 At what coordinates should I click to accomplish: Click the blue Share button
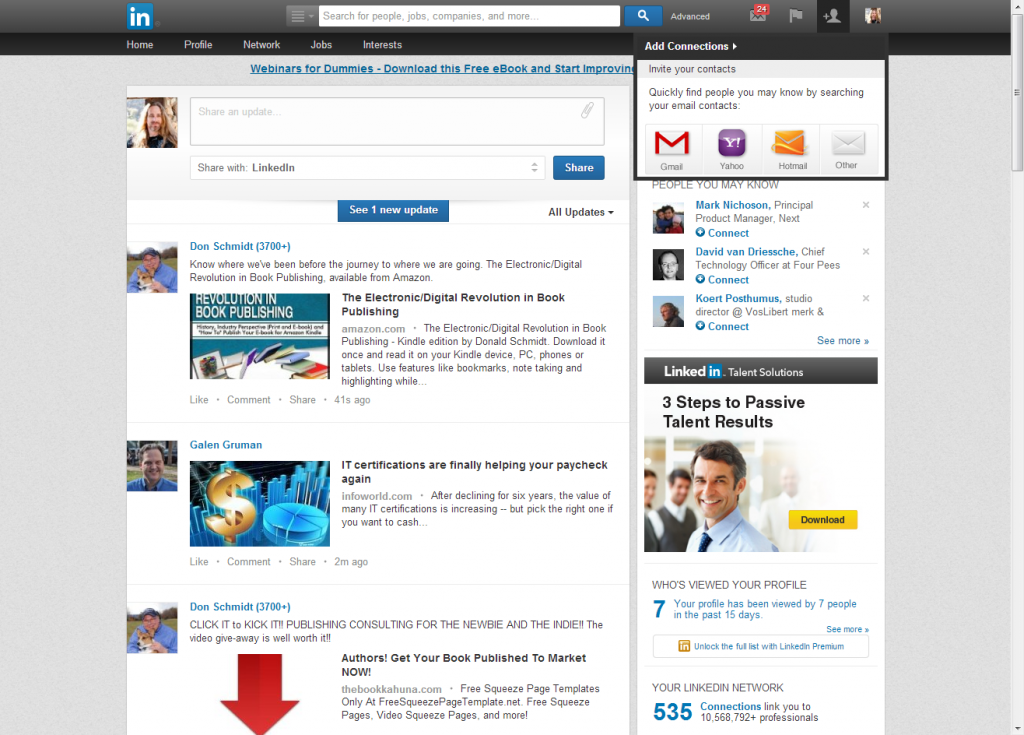tap(579, 168)
